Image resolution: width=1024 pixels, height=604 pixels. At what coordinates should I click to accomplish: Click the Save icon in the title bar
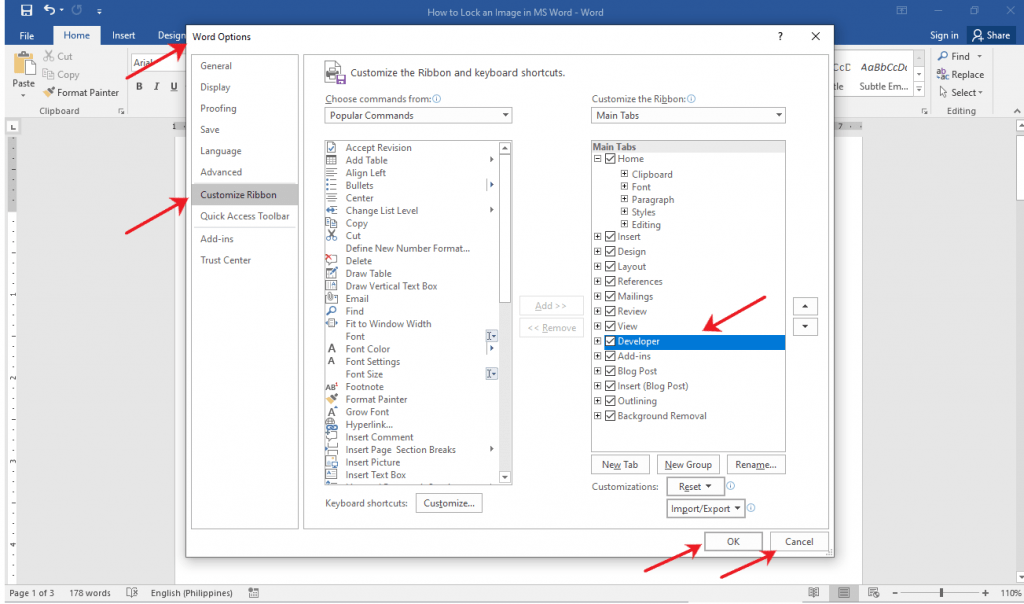(x=26, y=10)
